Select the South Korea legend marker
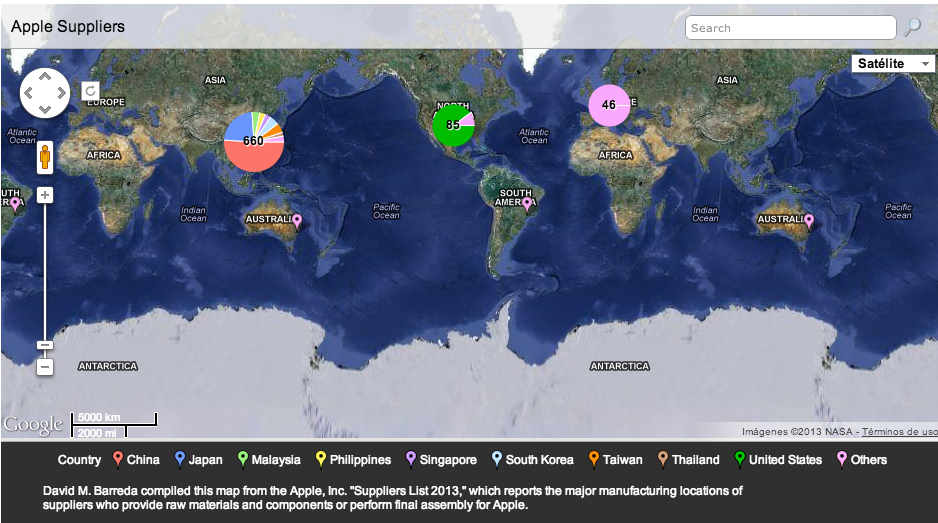This screenshot has height=523, width=938. pyautogui.click(x=497, y=460)
